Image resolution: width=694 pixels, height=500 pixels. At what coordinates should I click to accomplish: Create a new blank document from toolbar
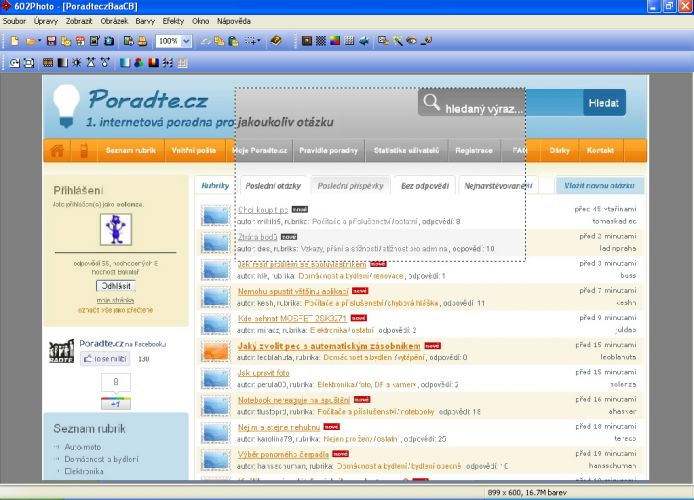15,41
